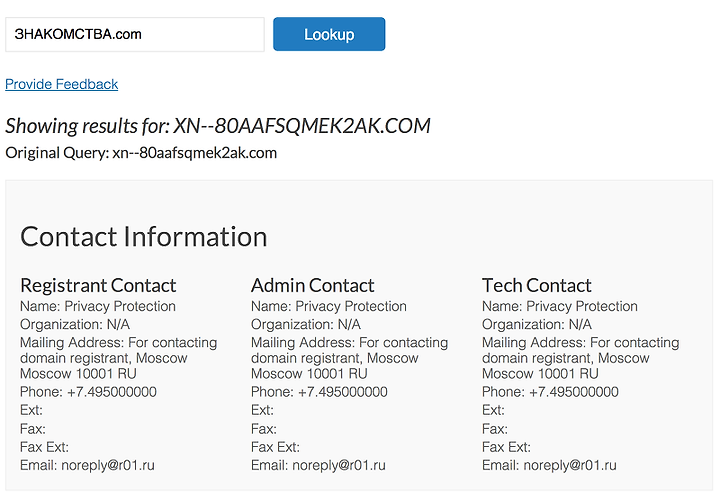Click Registrant Email noreply@r01.ru

click(x=87, y=466)
